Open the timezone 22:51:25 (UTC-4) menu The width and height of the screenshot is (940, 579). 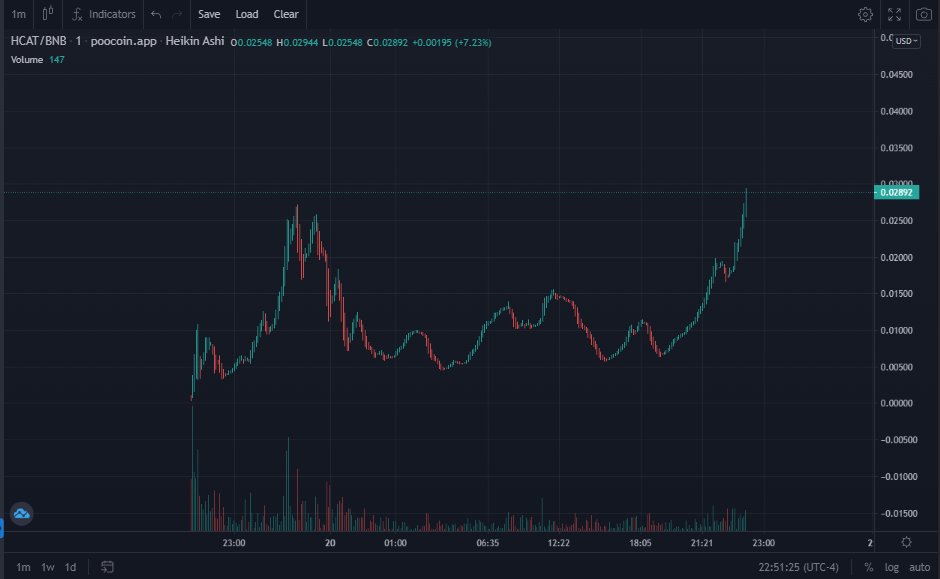coord(798,567)
